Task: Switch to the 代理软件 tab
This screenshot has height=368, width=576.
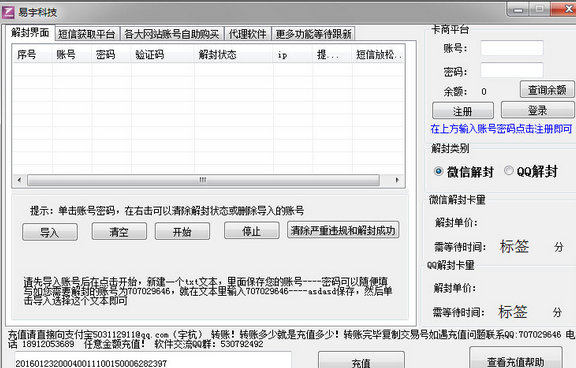Action: (x=248, y=34)
